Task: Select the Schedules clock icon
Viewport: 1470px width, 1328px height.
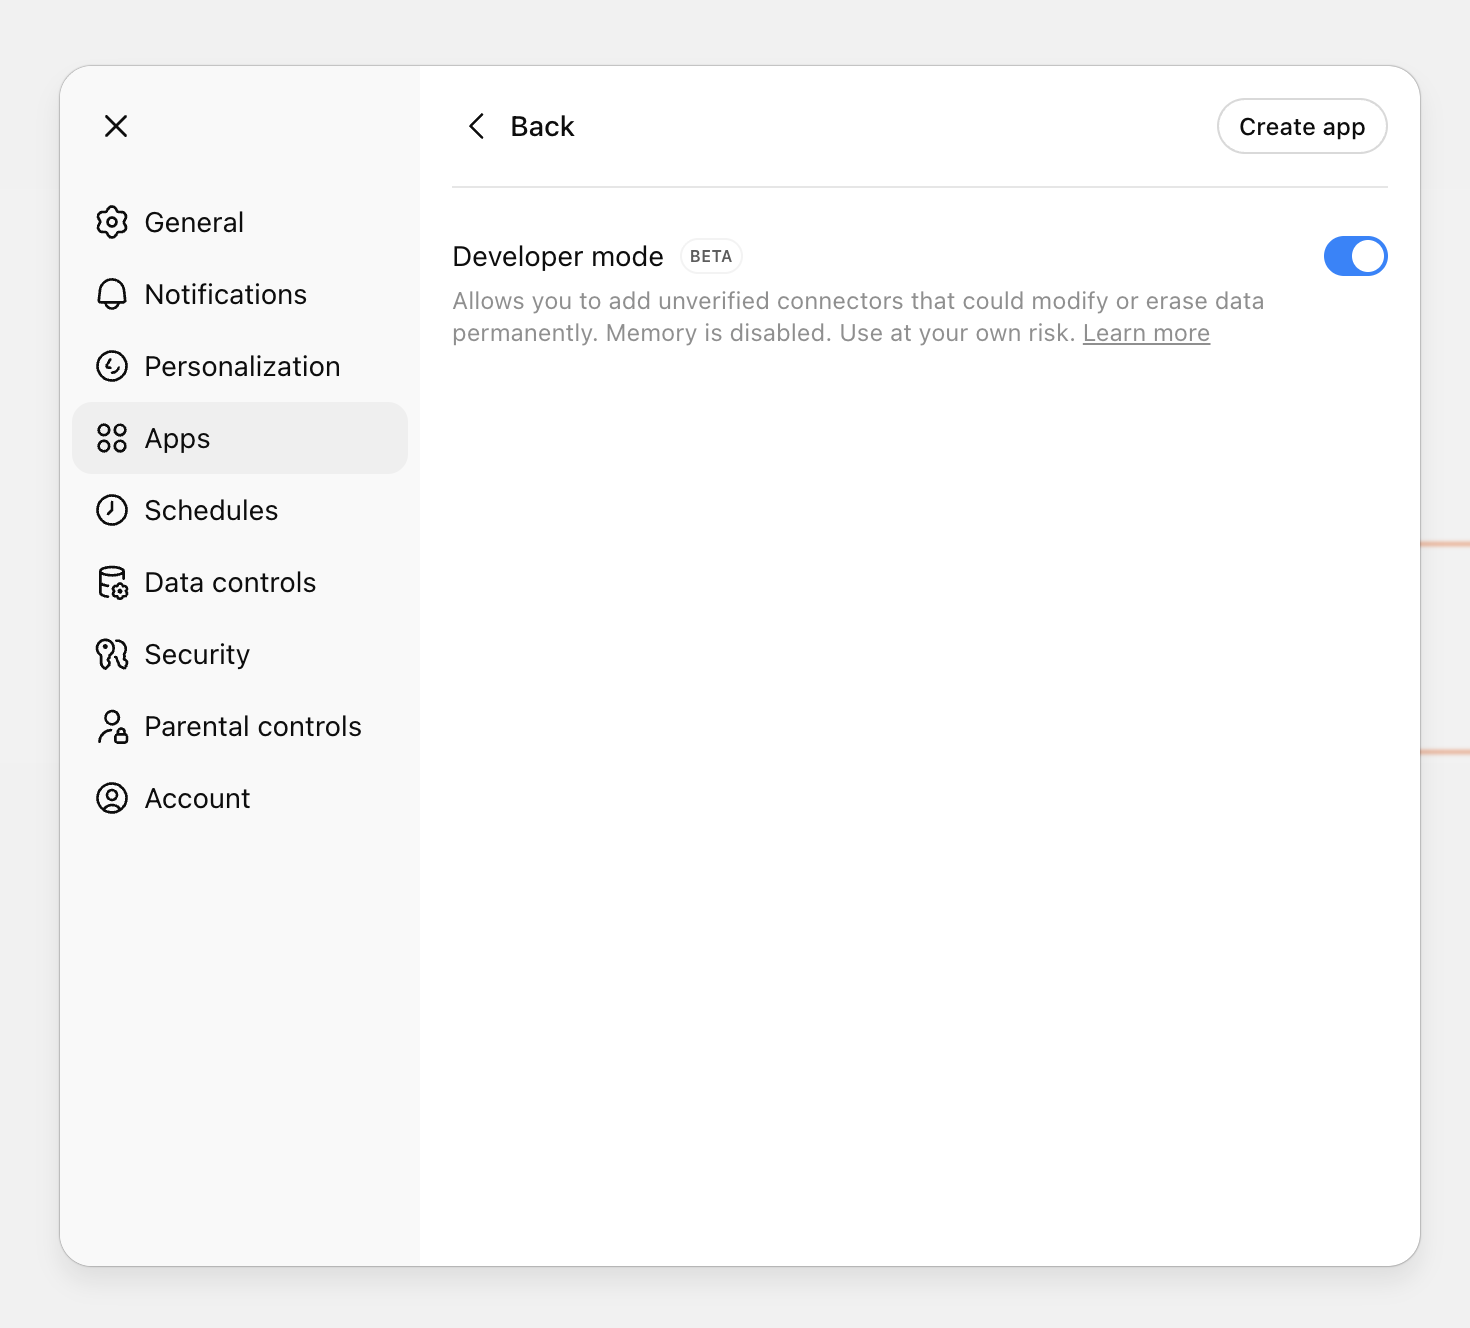Action: [x=112, y=510]
